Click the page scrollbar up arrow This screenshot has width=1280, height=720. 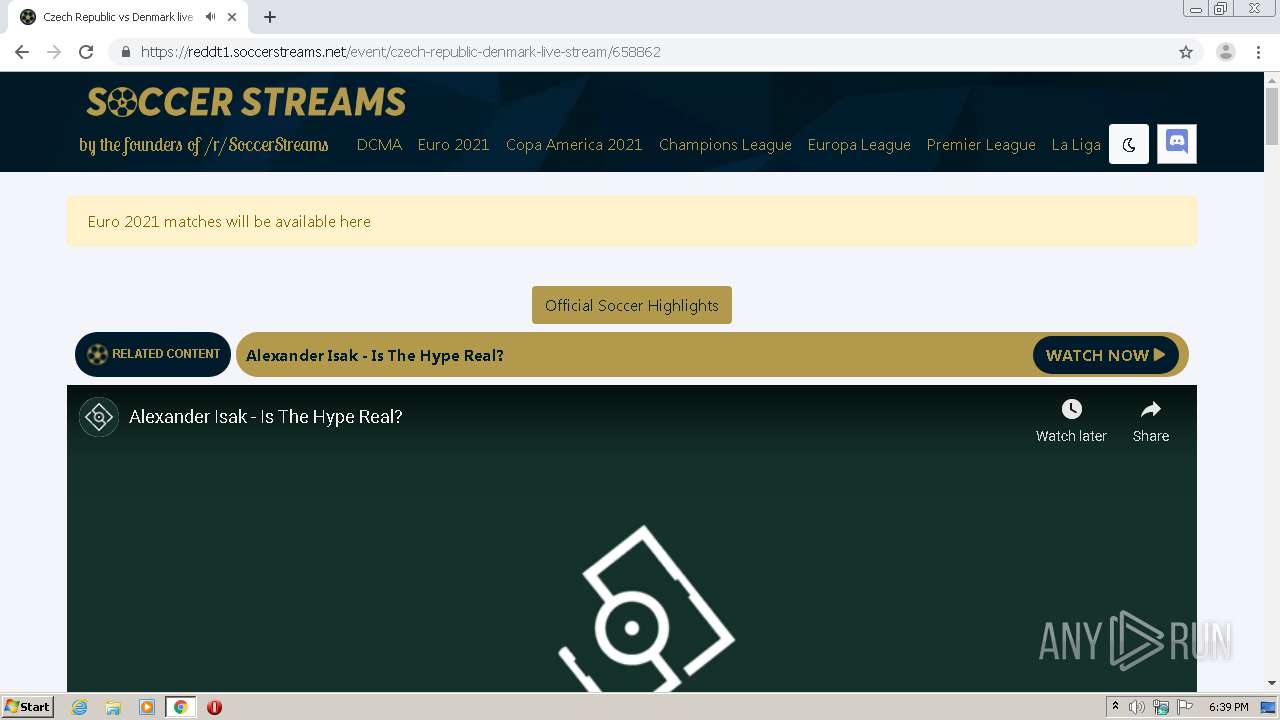click(1272, 79)
